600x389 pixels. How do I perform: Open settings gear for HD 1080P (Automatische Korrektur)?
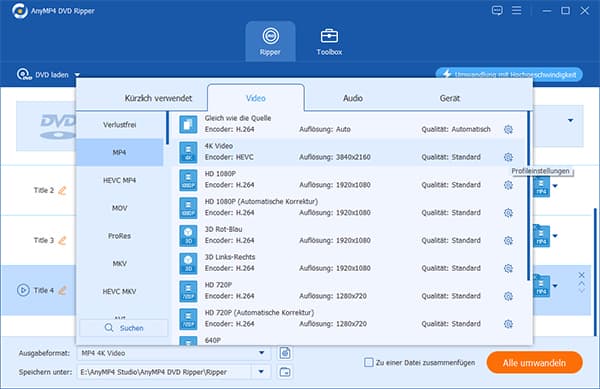coord(508,213)
